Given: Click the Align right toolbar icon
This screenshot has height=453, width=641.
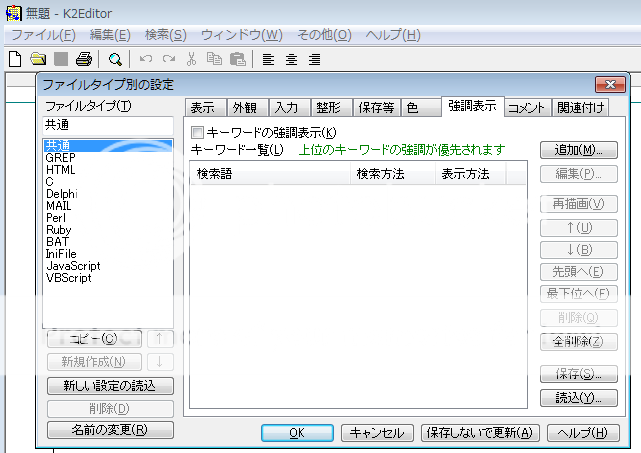Looking at the screenshot, I should pos(314,60).
